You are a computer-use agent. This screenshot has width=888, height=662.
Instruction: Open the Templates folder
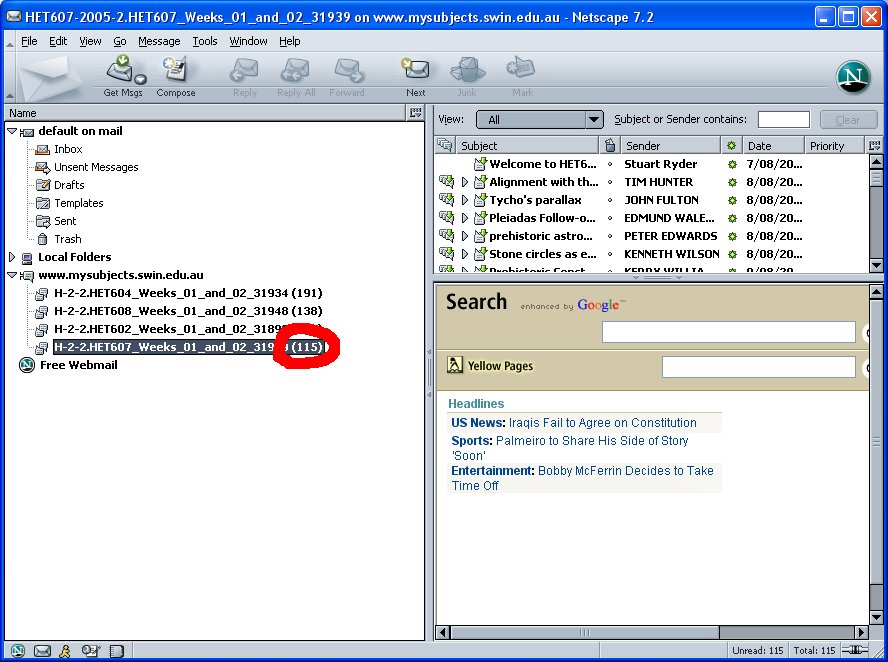79,203
